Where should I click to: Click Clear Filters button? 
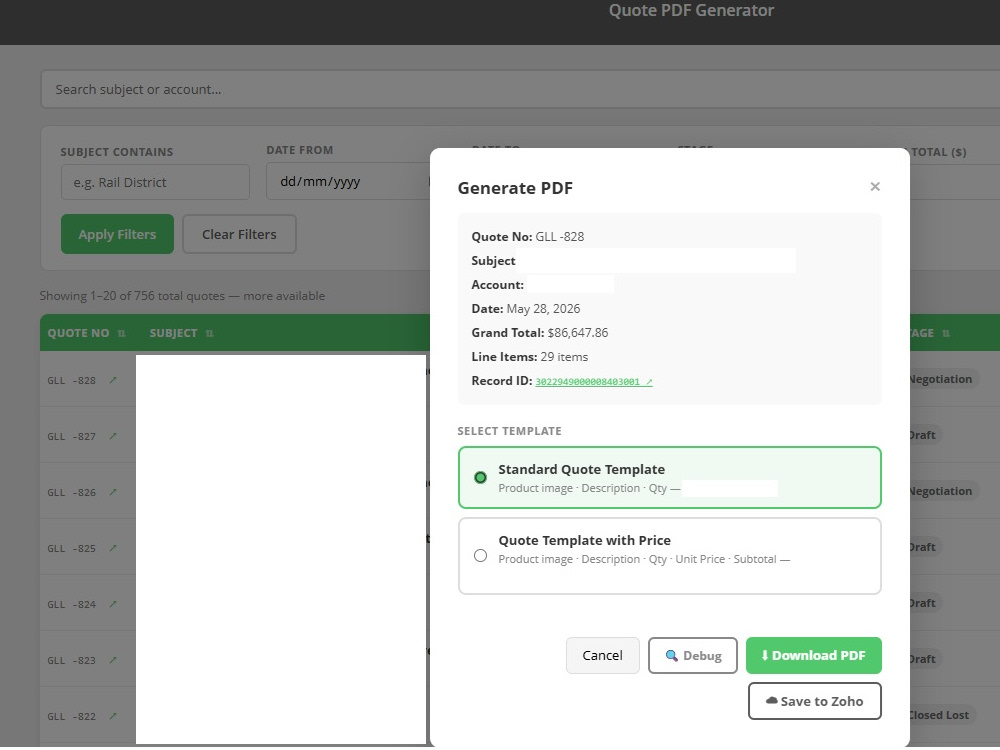(x=239, y=234)
